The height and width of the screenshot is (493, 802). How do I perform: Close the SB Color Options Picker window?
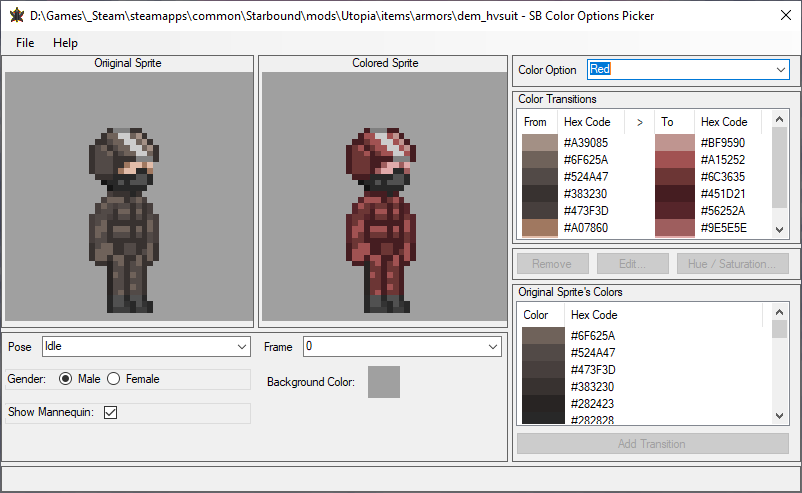tap(786, 15)
